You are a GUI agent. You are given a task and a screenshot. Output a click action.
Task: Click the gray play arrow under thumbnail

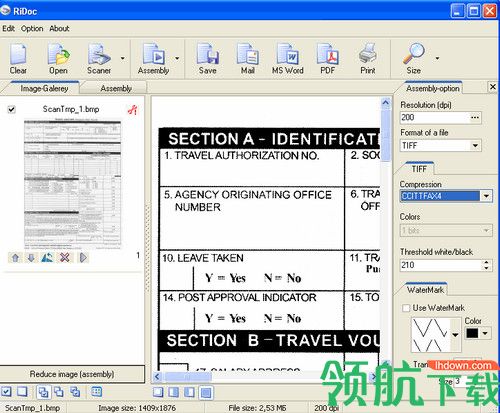(x=83, y=258)
